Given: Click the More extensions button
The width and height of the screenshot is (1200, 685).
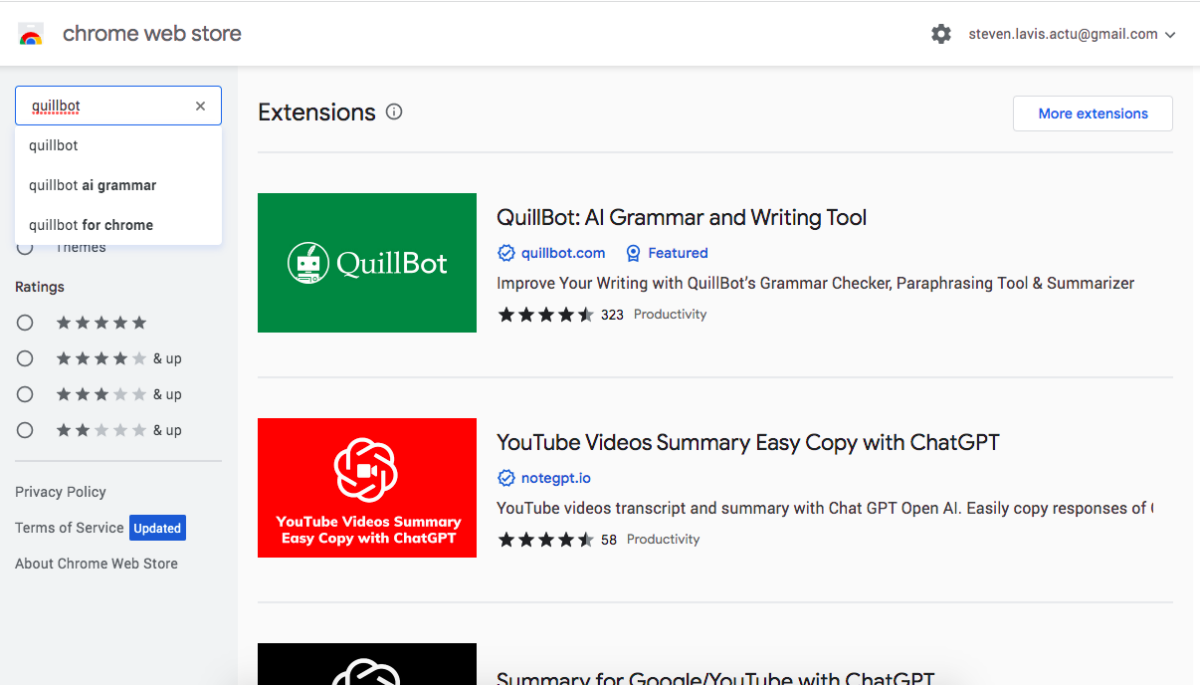Looking at the screenshot, I should tap(1093, 114).
